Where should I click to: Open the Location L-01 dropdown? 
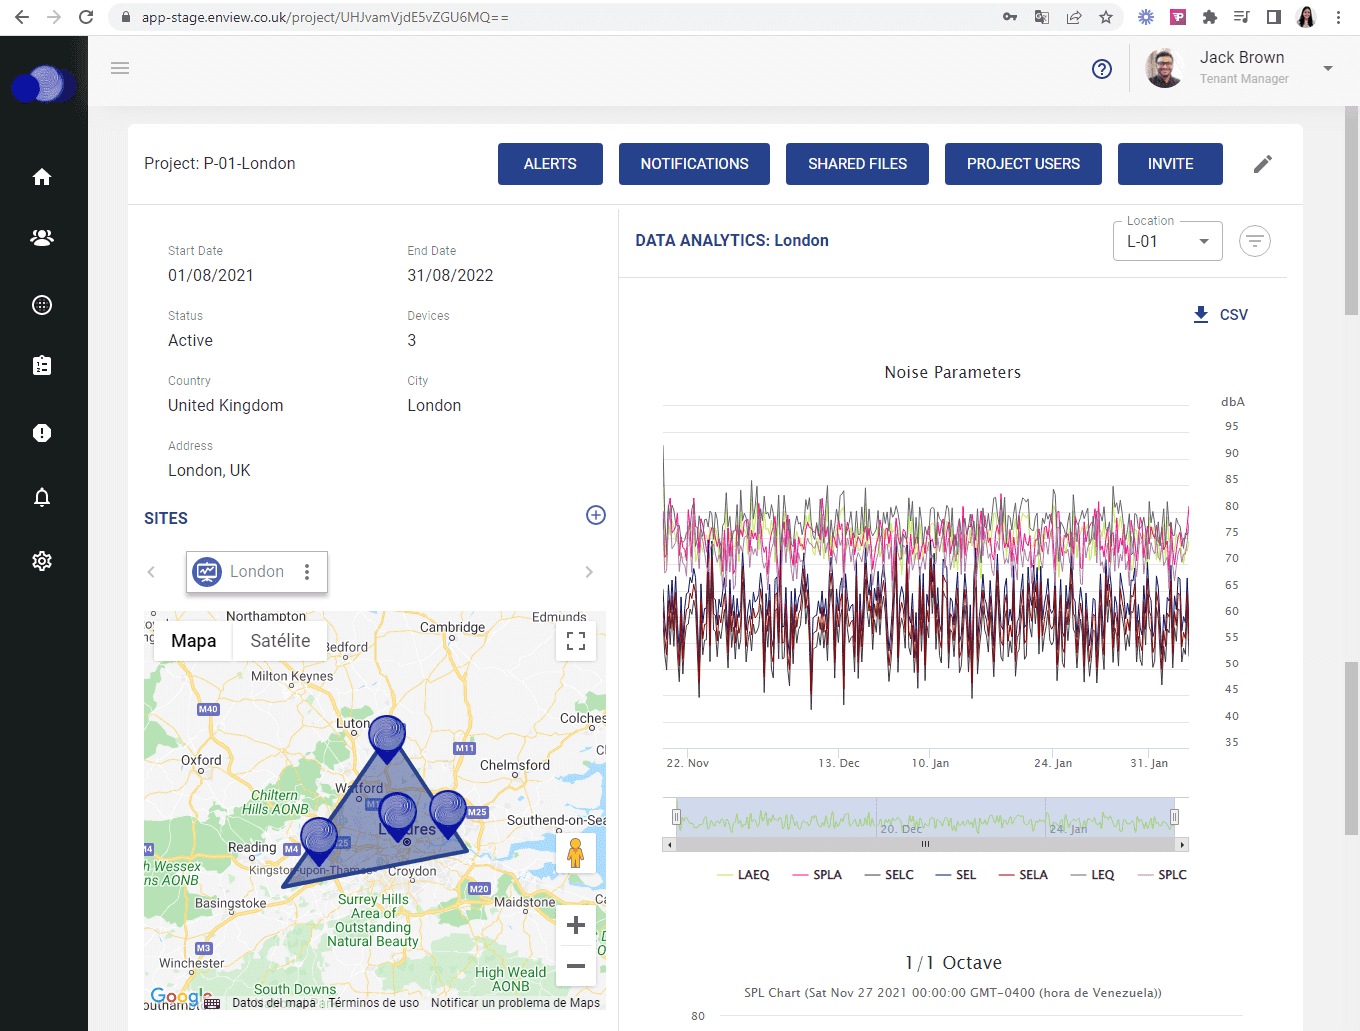[x=1168, y=241]
